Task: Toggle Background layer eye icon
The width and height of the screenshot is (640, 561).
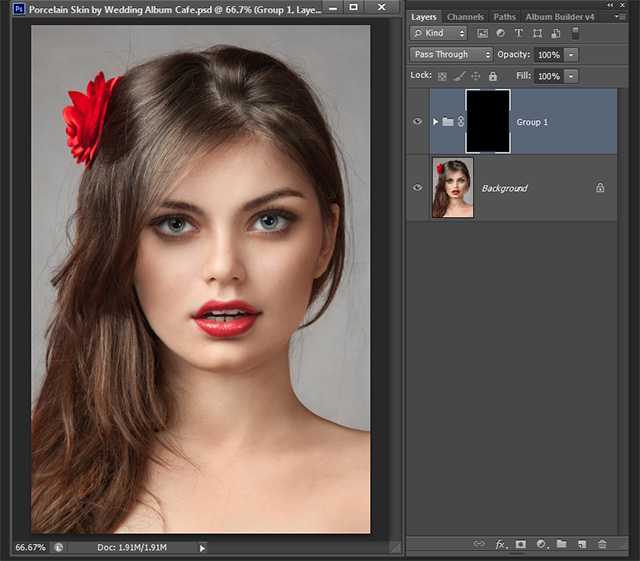Action: [418, 187]
